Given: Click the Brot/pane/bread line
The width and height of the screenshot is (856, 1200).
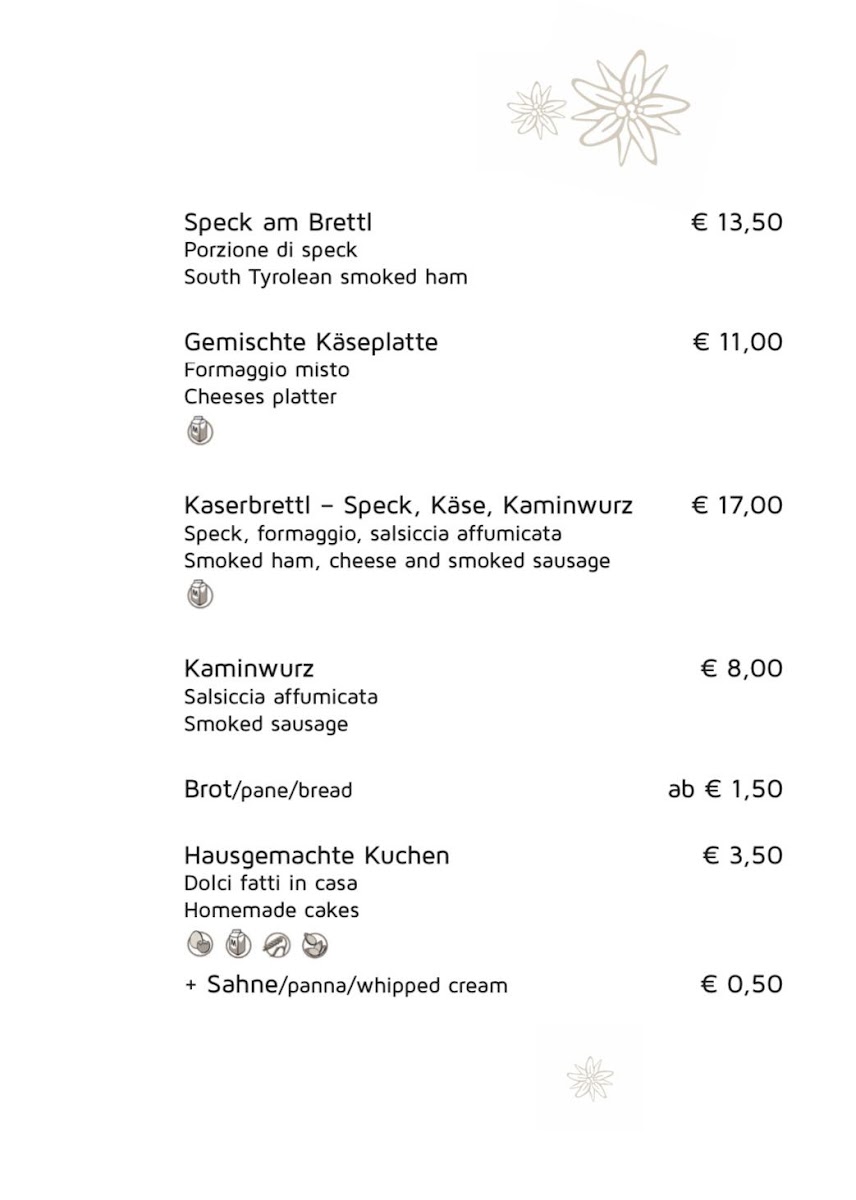Looking at the screenshot, I should coord(268,789).
